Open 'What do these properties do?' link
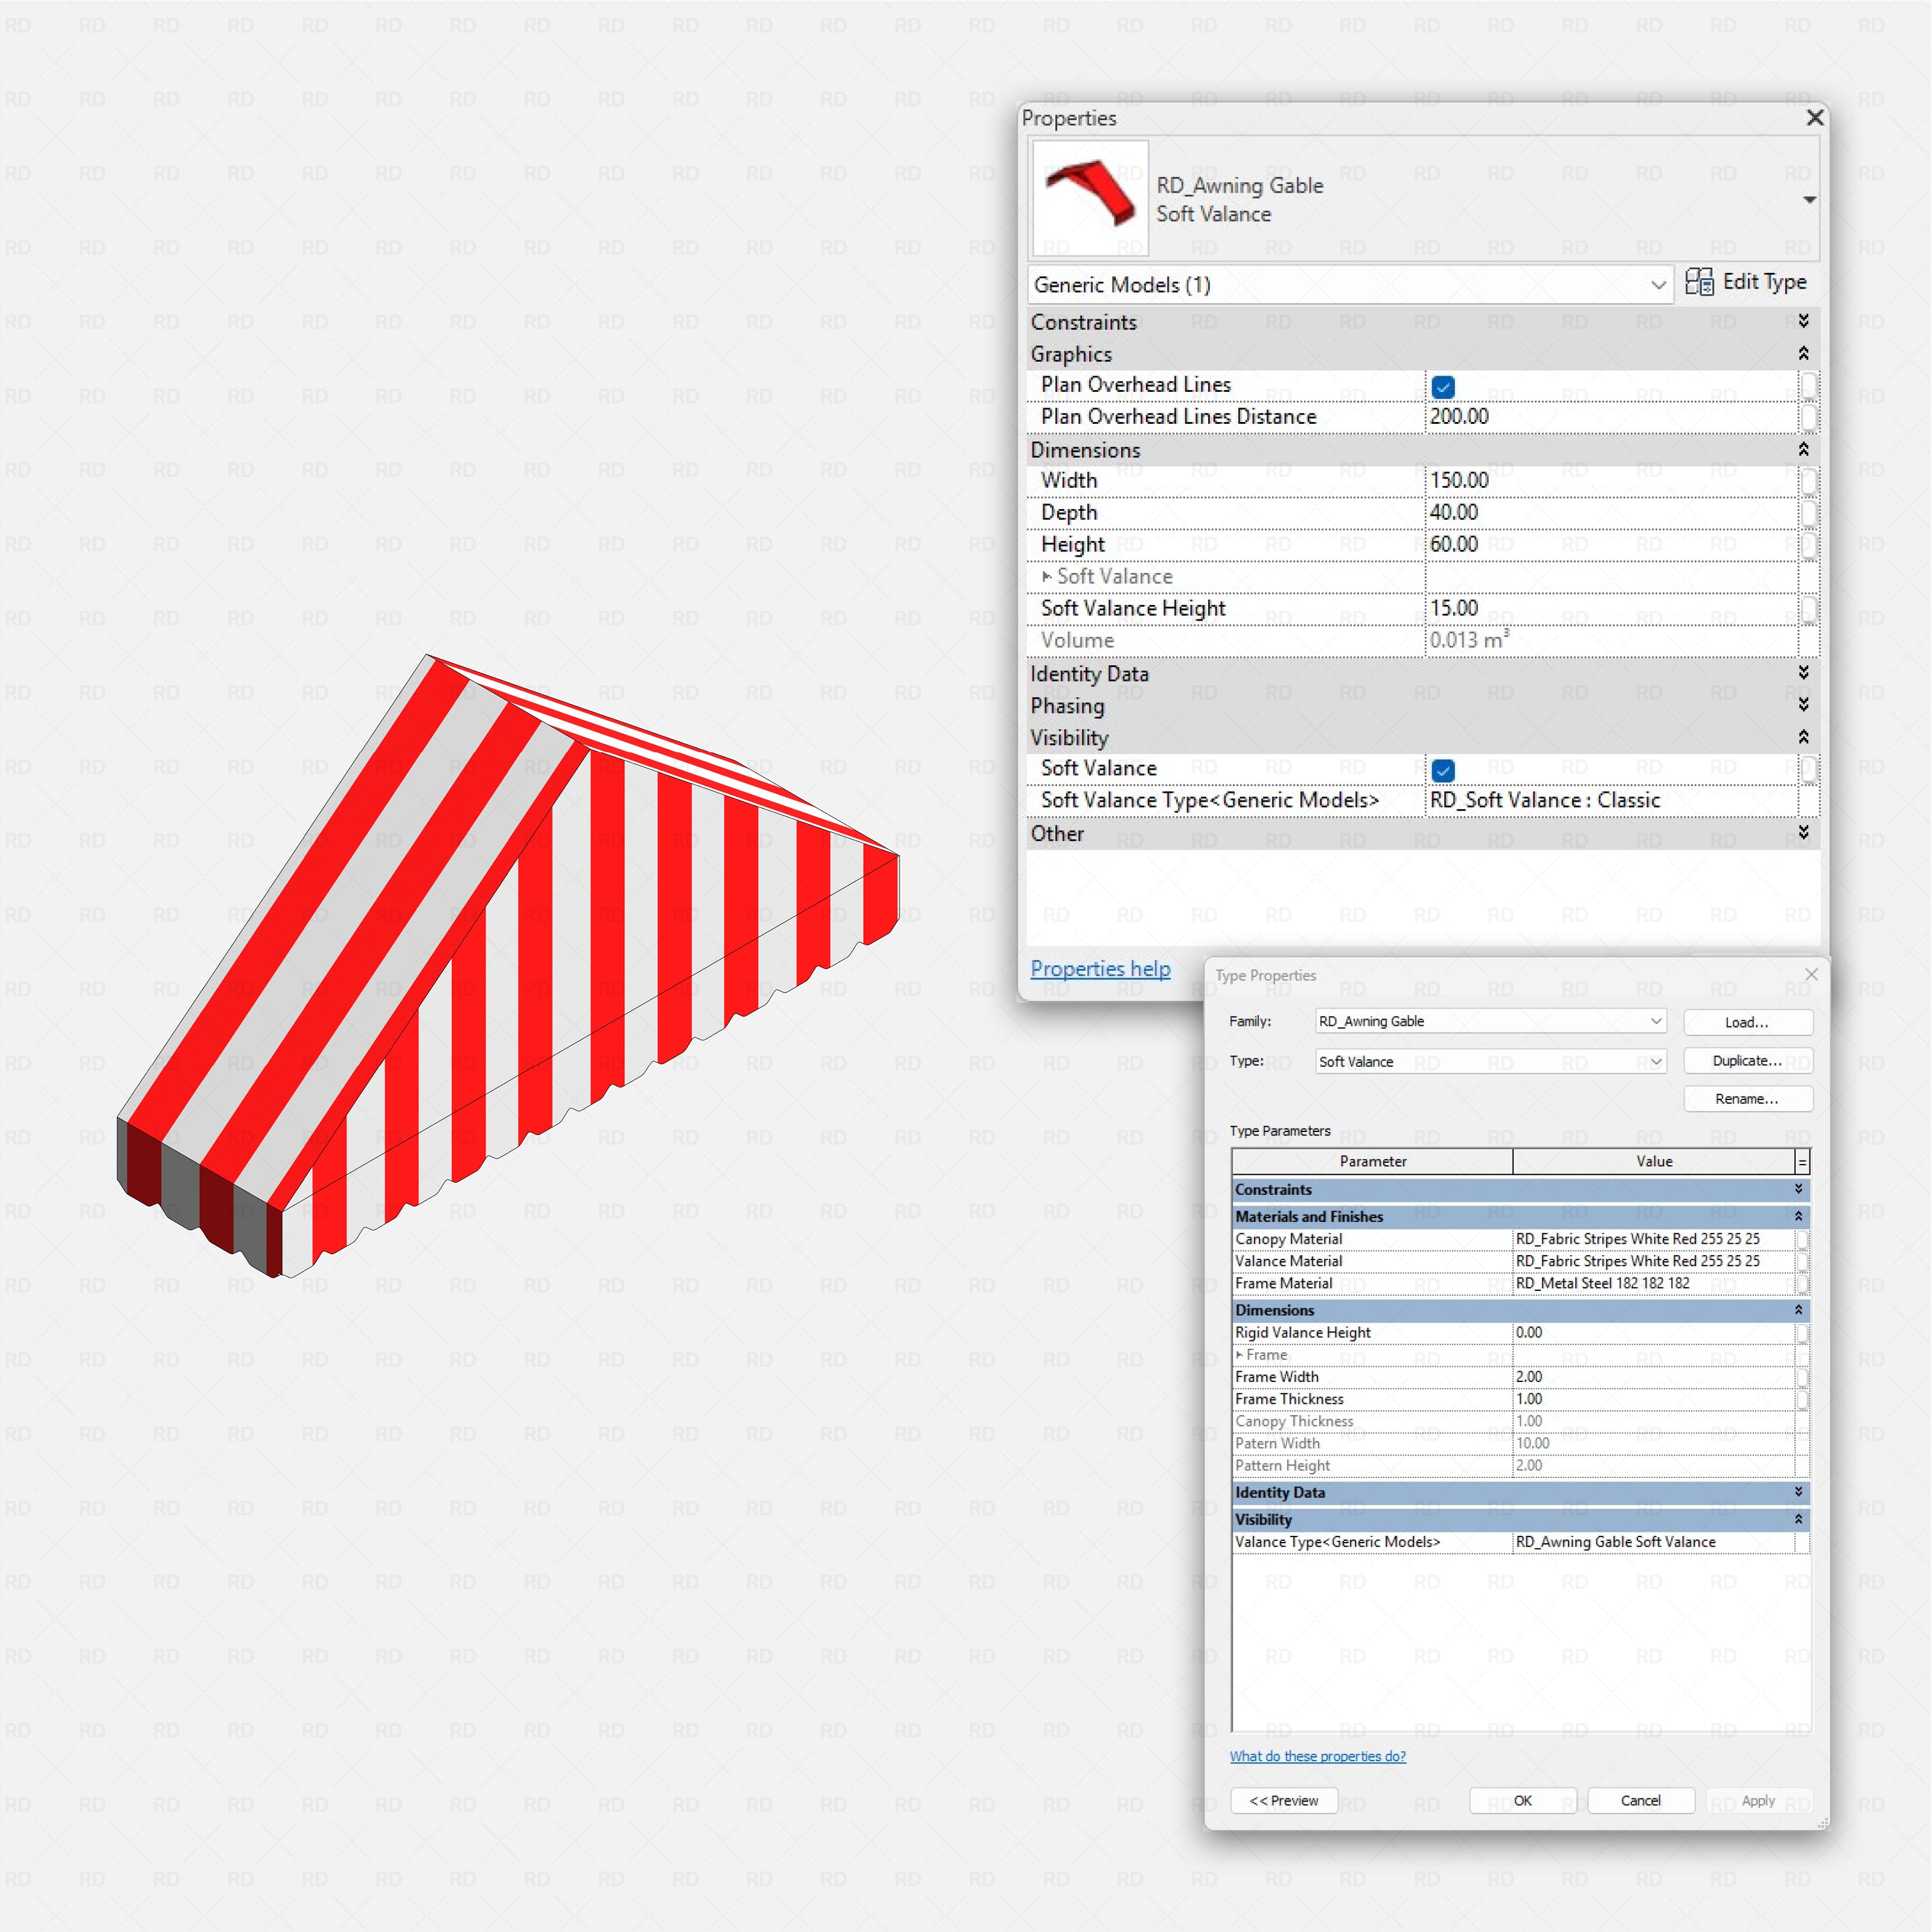 pos(1317,1756)
